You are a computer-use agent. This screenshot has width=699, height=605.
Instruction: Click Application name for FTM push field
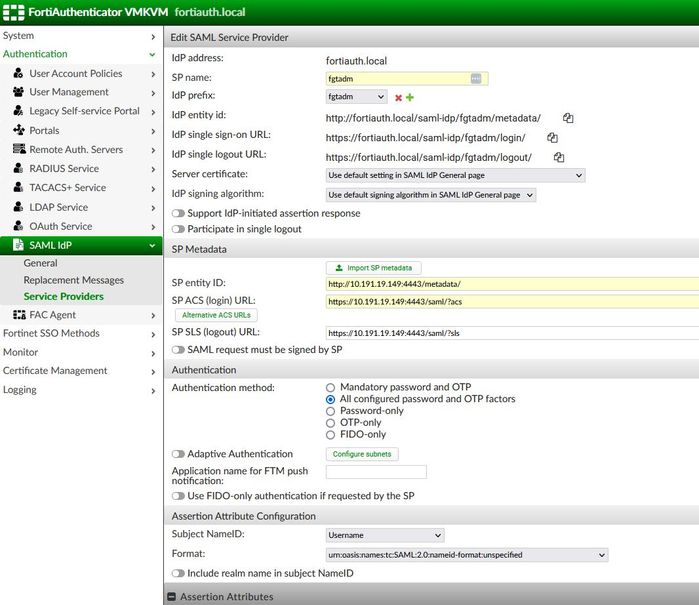point(376,472)
